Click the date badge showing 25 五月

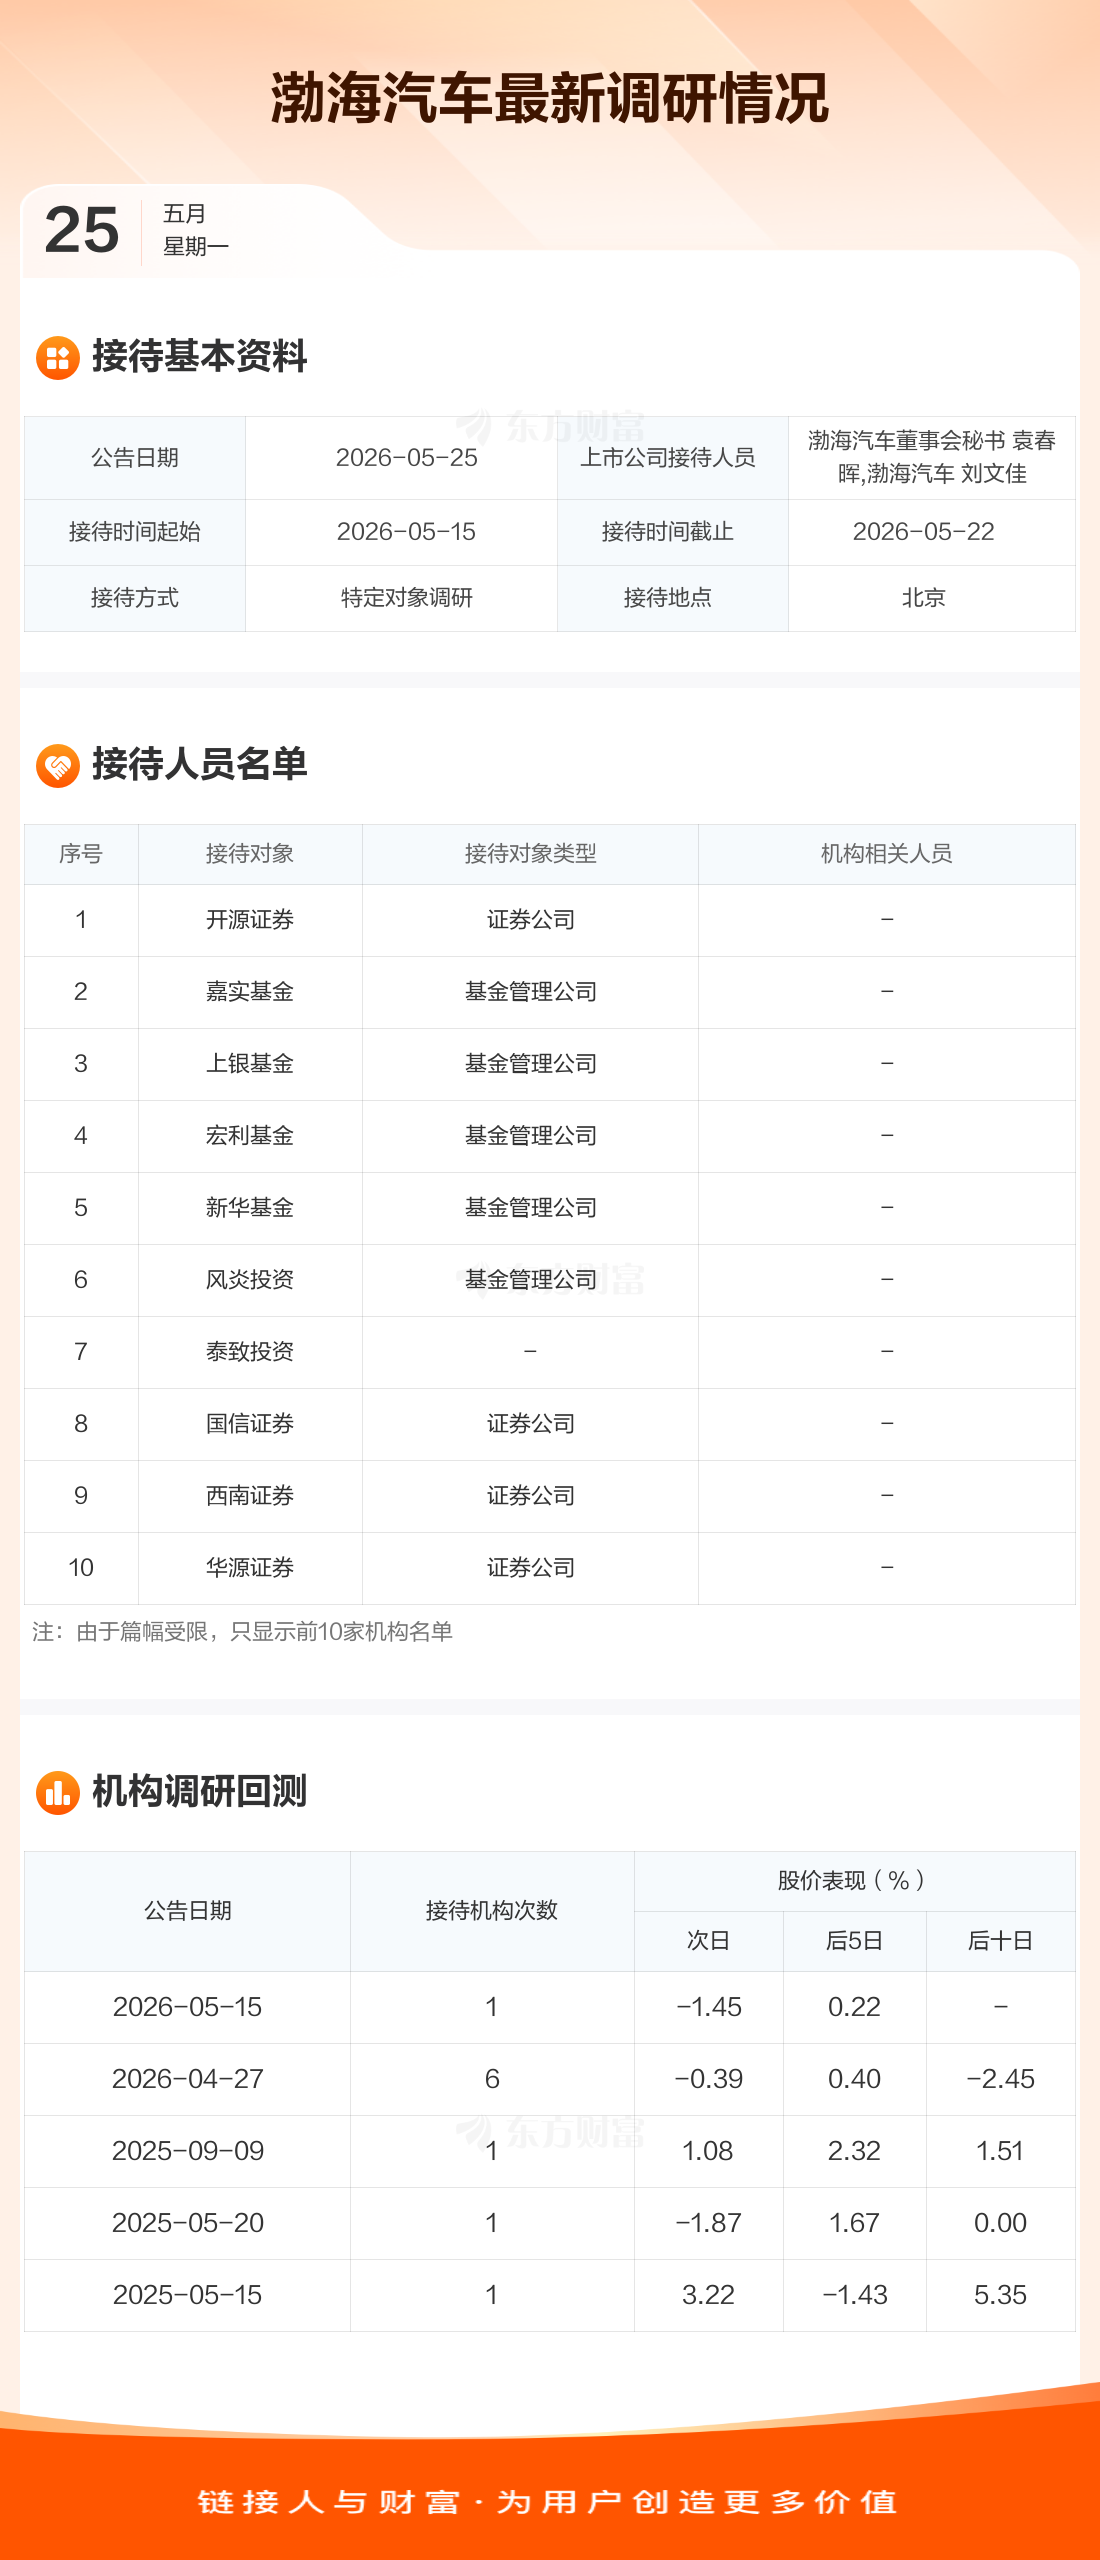pos(137,231)
